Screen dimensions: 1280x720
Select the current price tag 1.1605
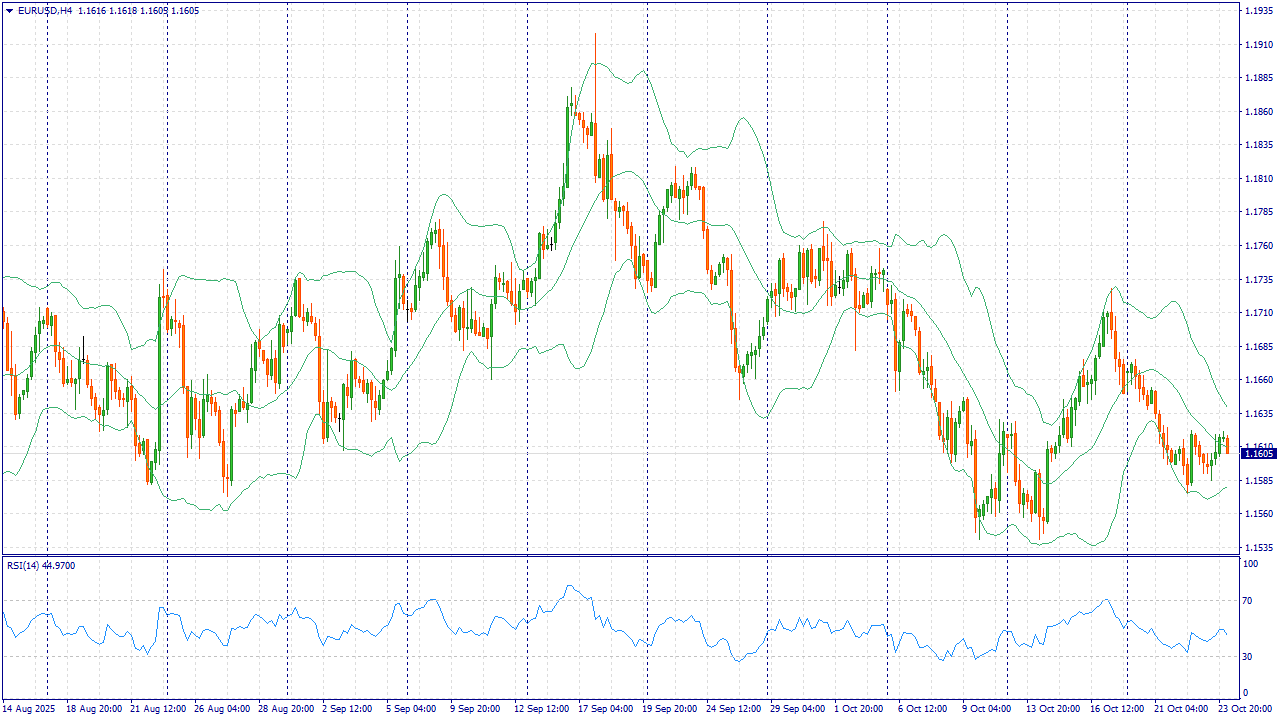coord(1258,454)
